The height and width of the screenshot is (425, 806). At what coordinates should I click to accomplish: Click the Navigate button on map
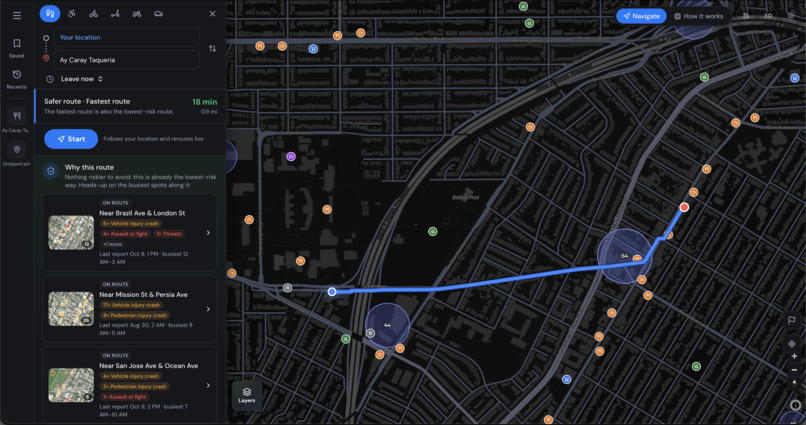pos(641,16)
